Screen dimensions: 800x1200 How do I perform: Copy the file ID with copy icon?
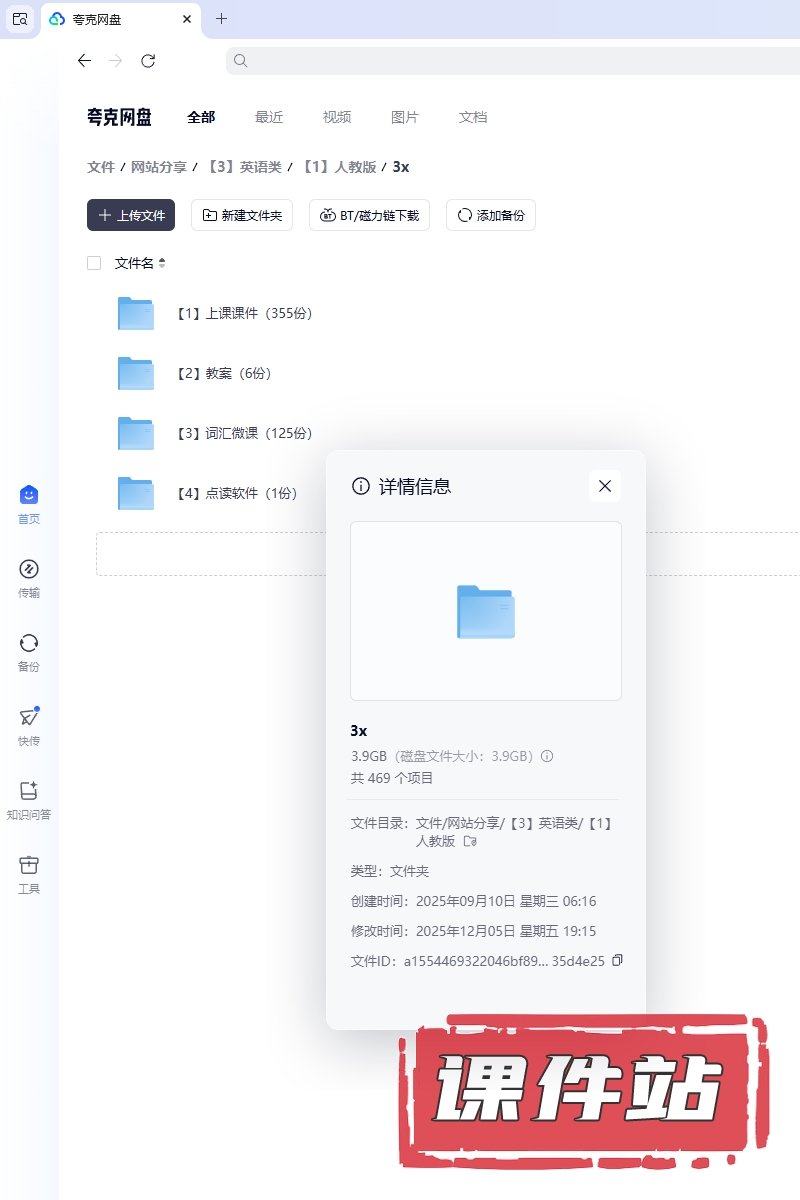(617, 960)
